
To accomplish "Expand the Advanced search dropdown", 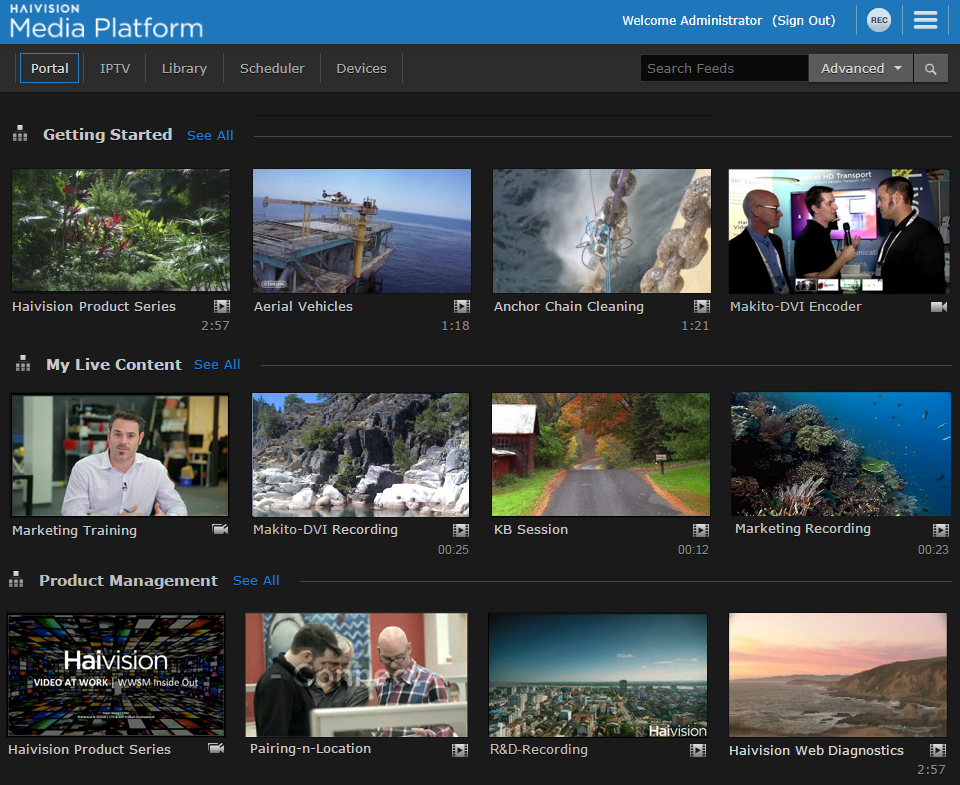I will point(860,69).
